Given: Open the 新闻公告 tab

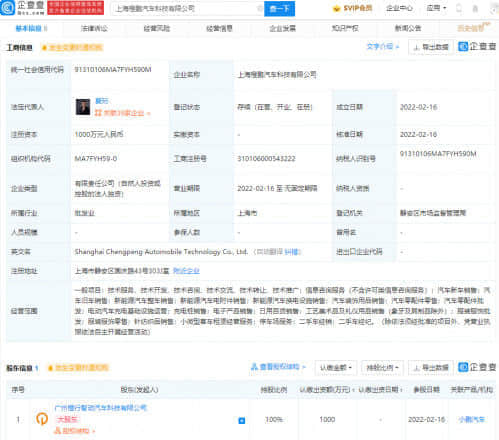Looking at the screenshot, I should [x=408, y=28].
